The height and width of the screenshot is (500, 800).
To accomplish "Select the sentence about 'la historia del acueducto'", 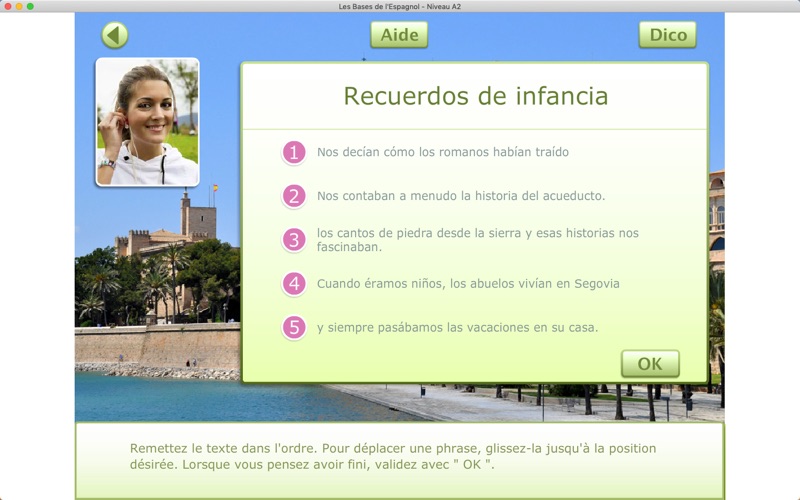I will coord(461,196).
